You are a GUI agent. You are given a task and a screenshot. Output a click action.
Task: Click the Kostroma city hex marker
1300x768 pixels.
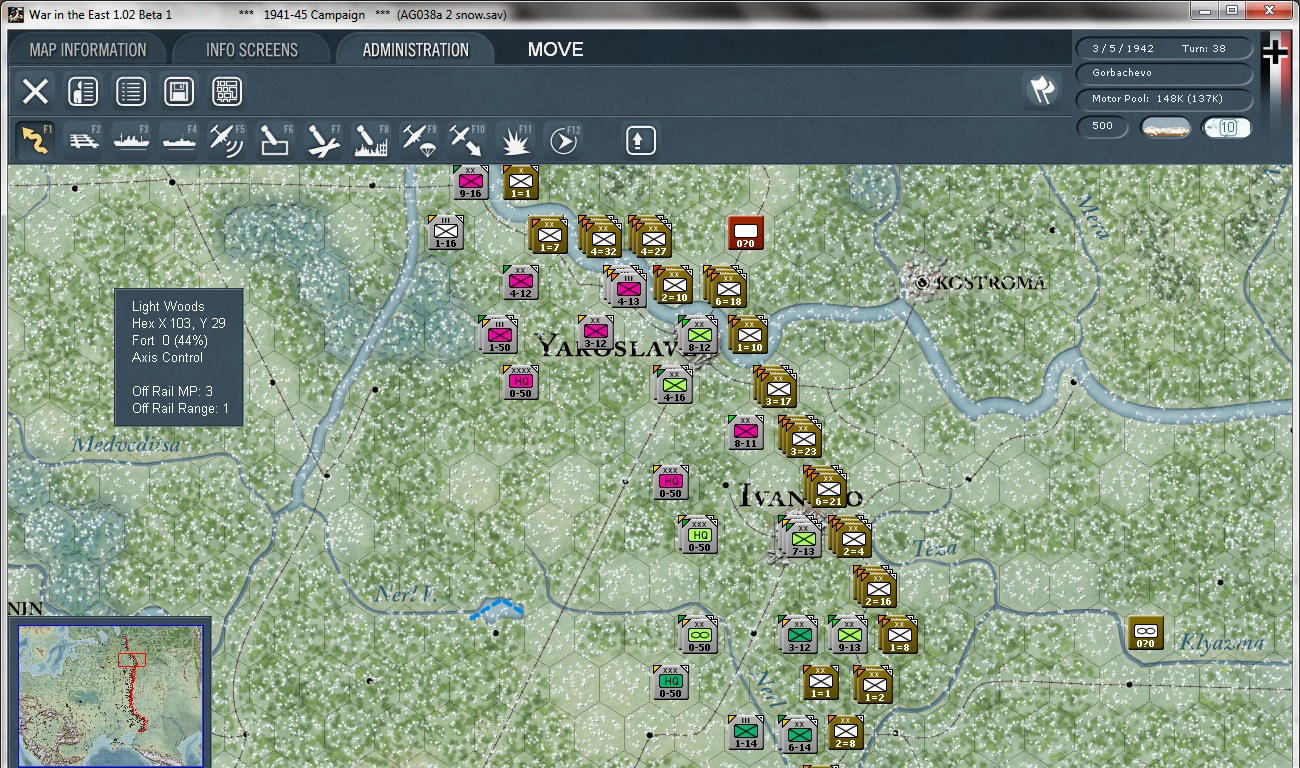pyautogui.click(x=922, y=283)
